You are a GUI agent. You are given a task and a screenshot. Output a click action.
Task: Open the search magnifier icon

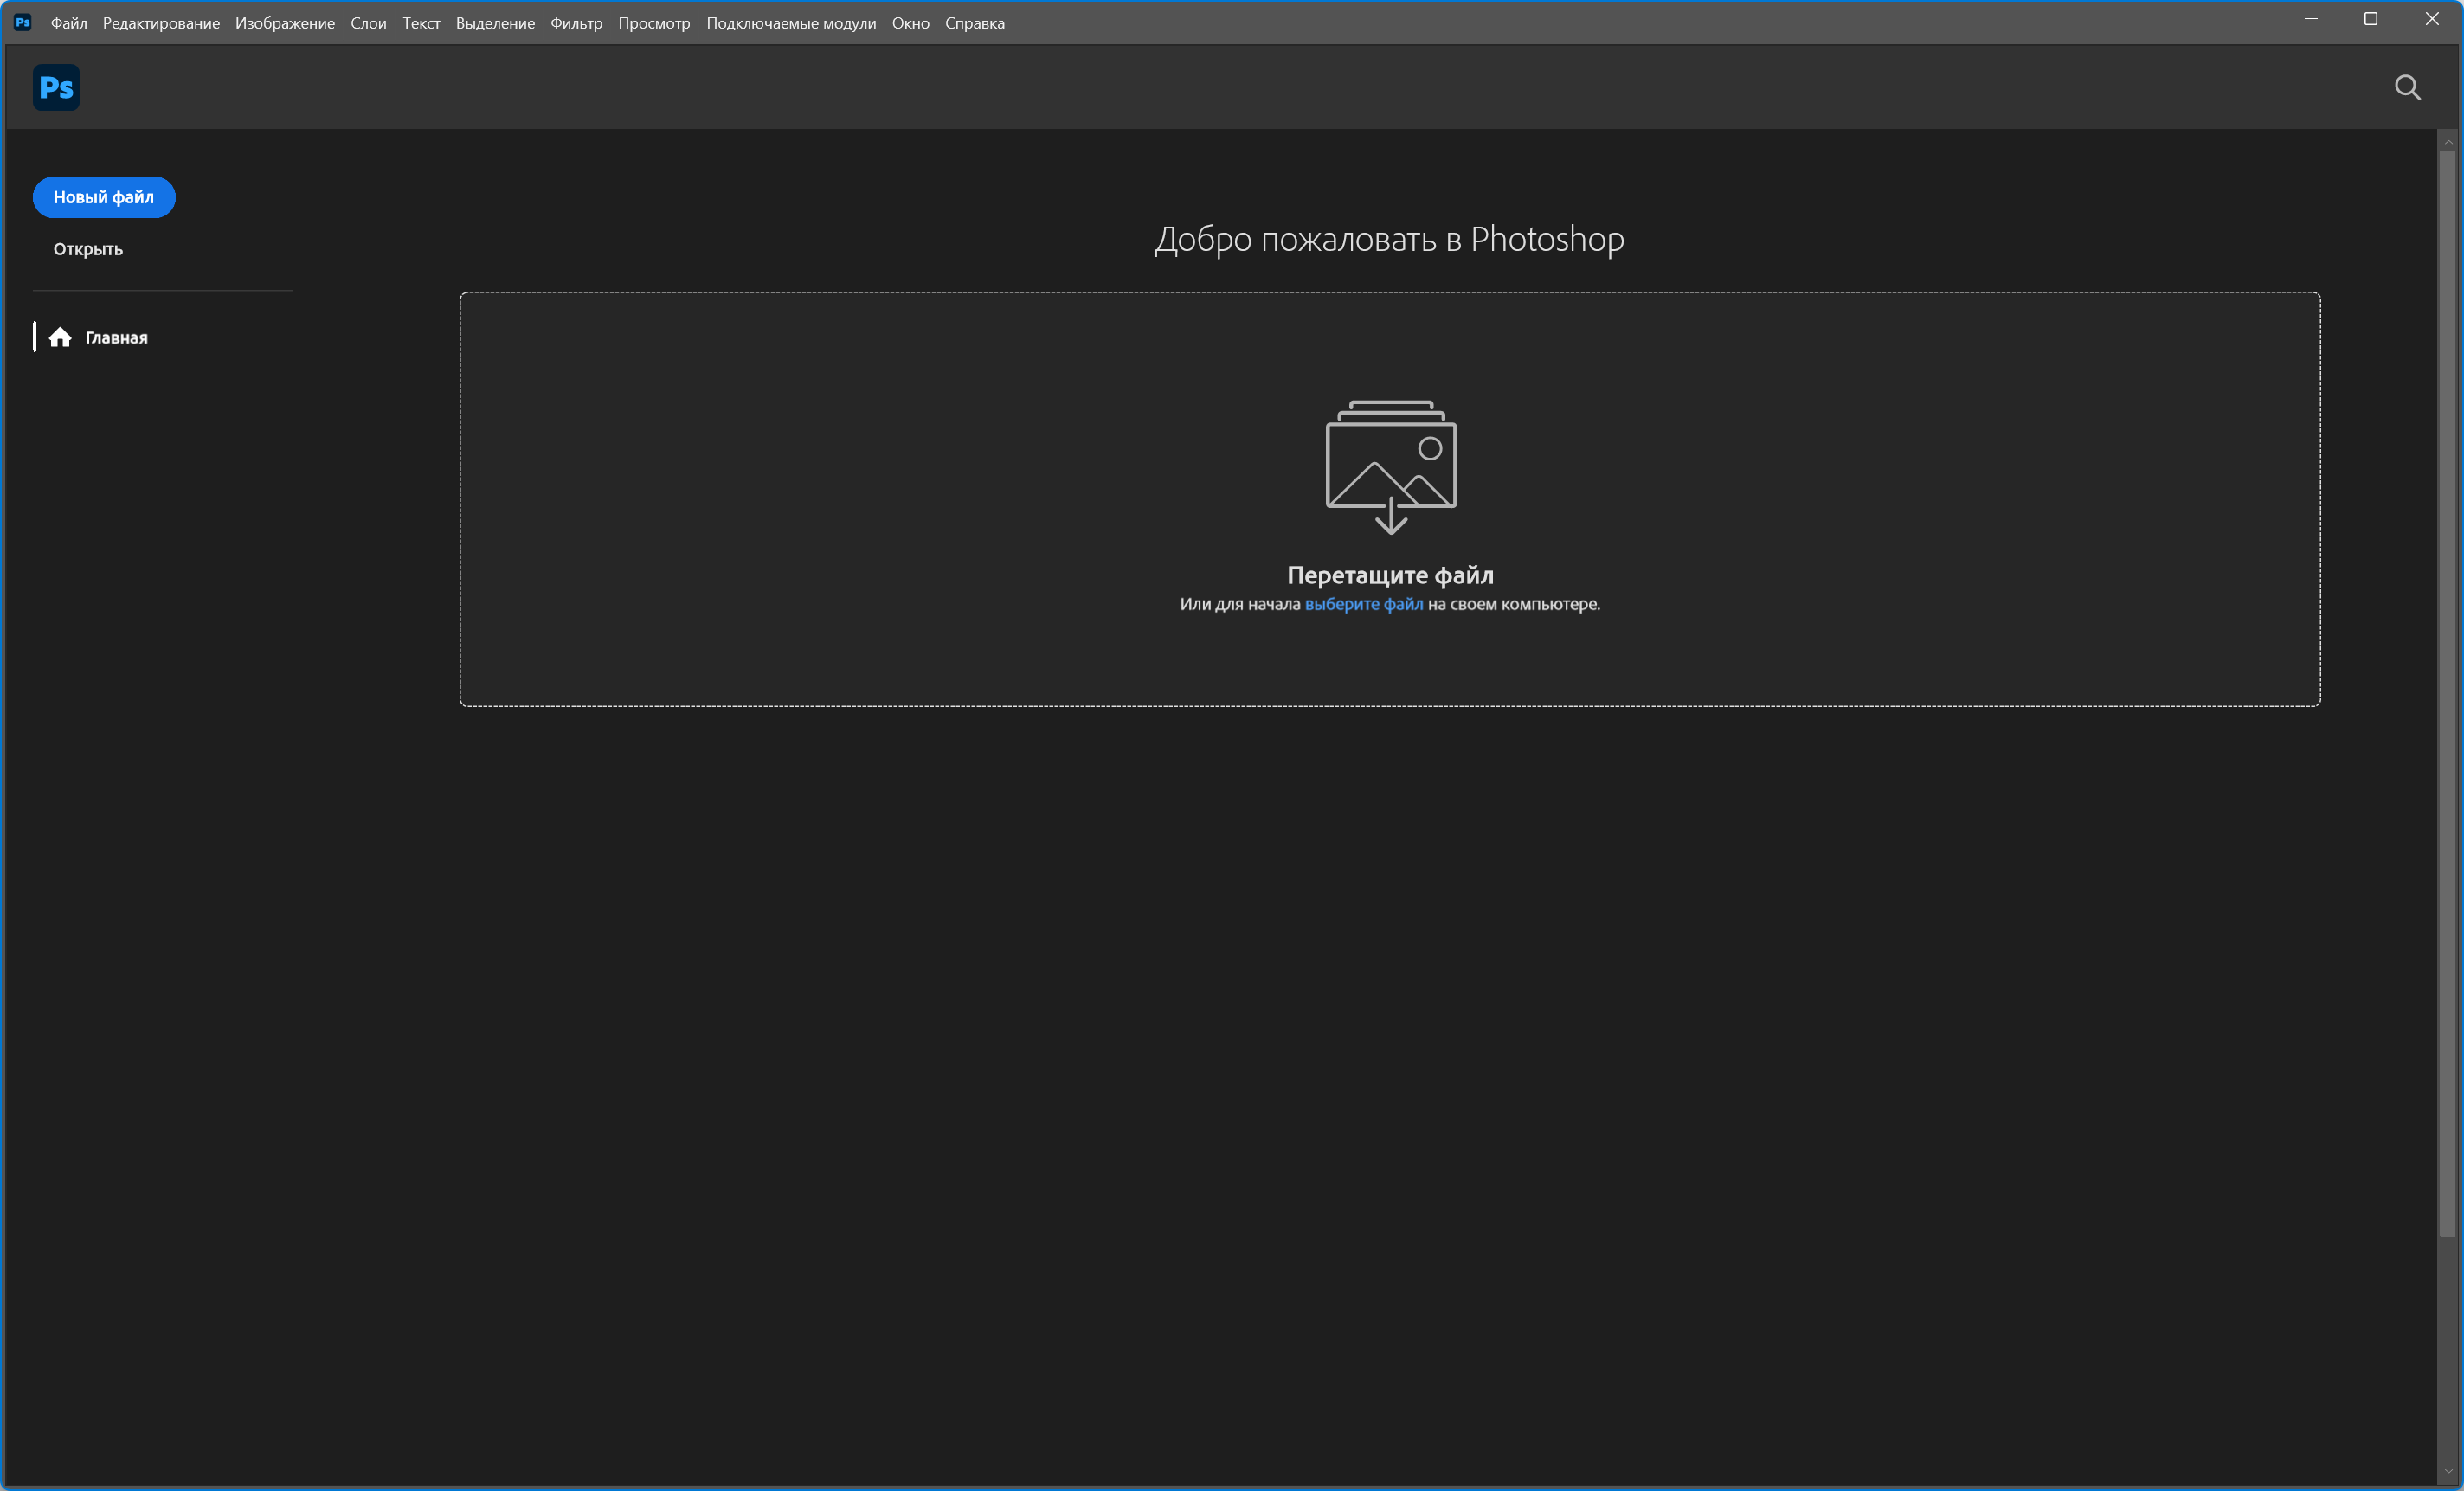point(2407,88)
